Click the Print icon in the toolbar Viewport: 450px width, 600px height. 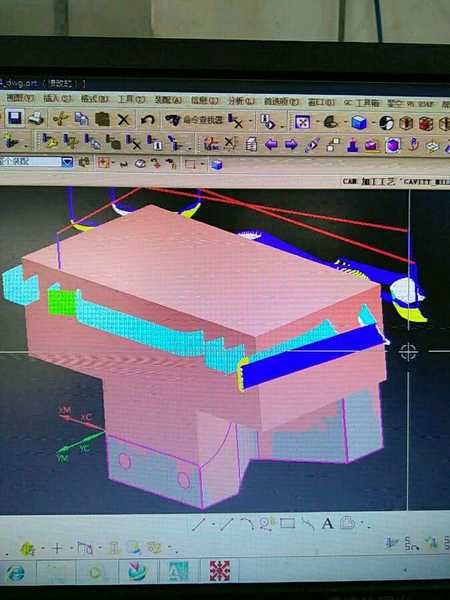pyautogui.click(x=36, y=118)
